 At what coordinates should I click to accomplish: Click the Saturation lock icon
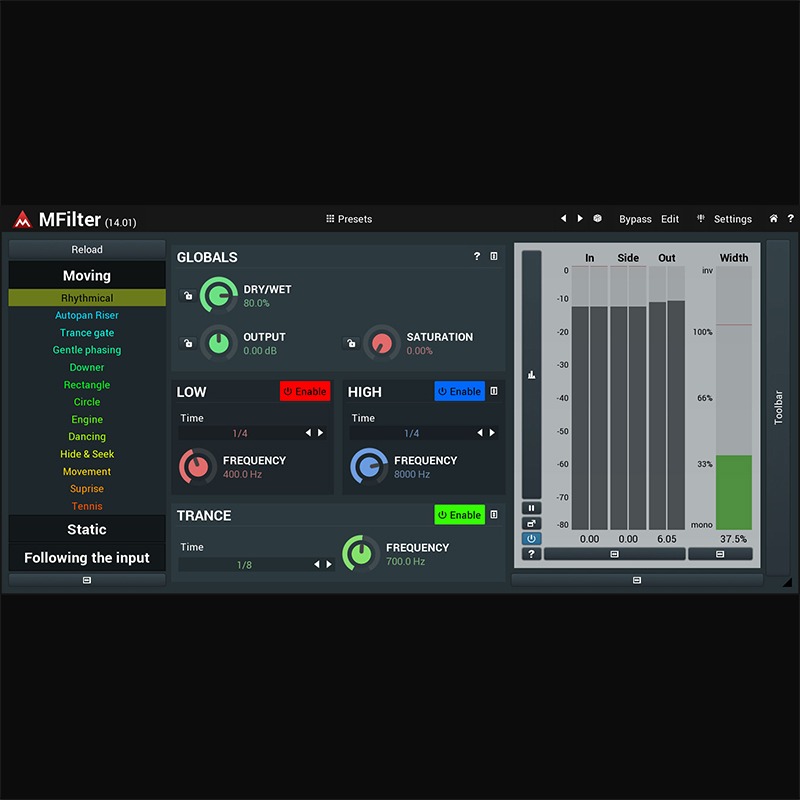[351, 343]
